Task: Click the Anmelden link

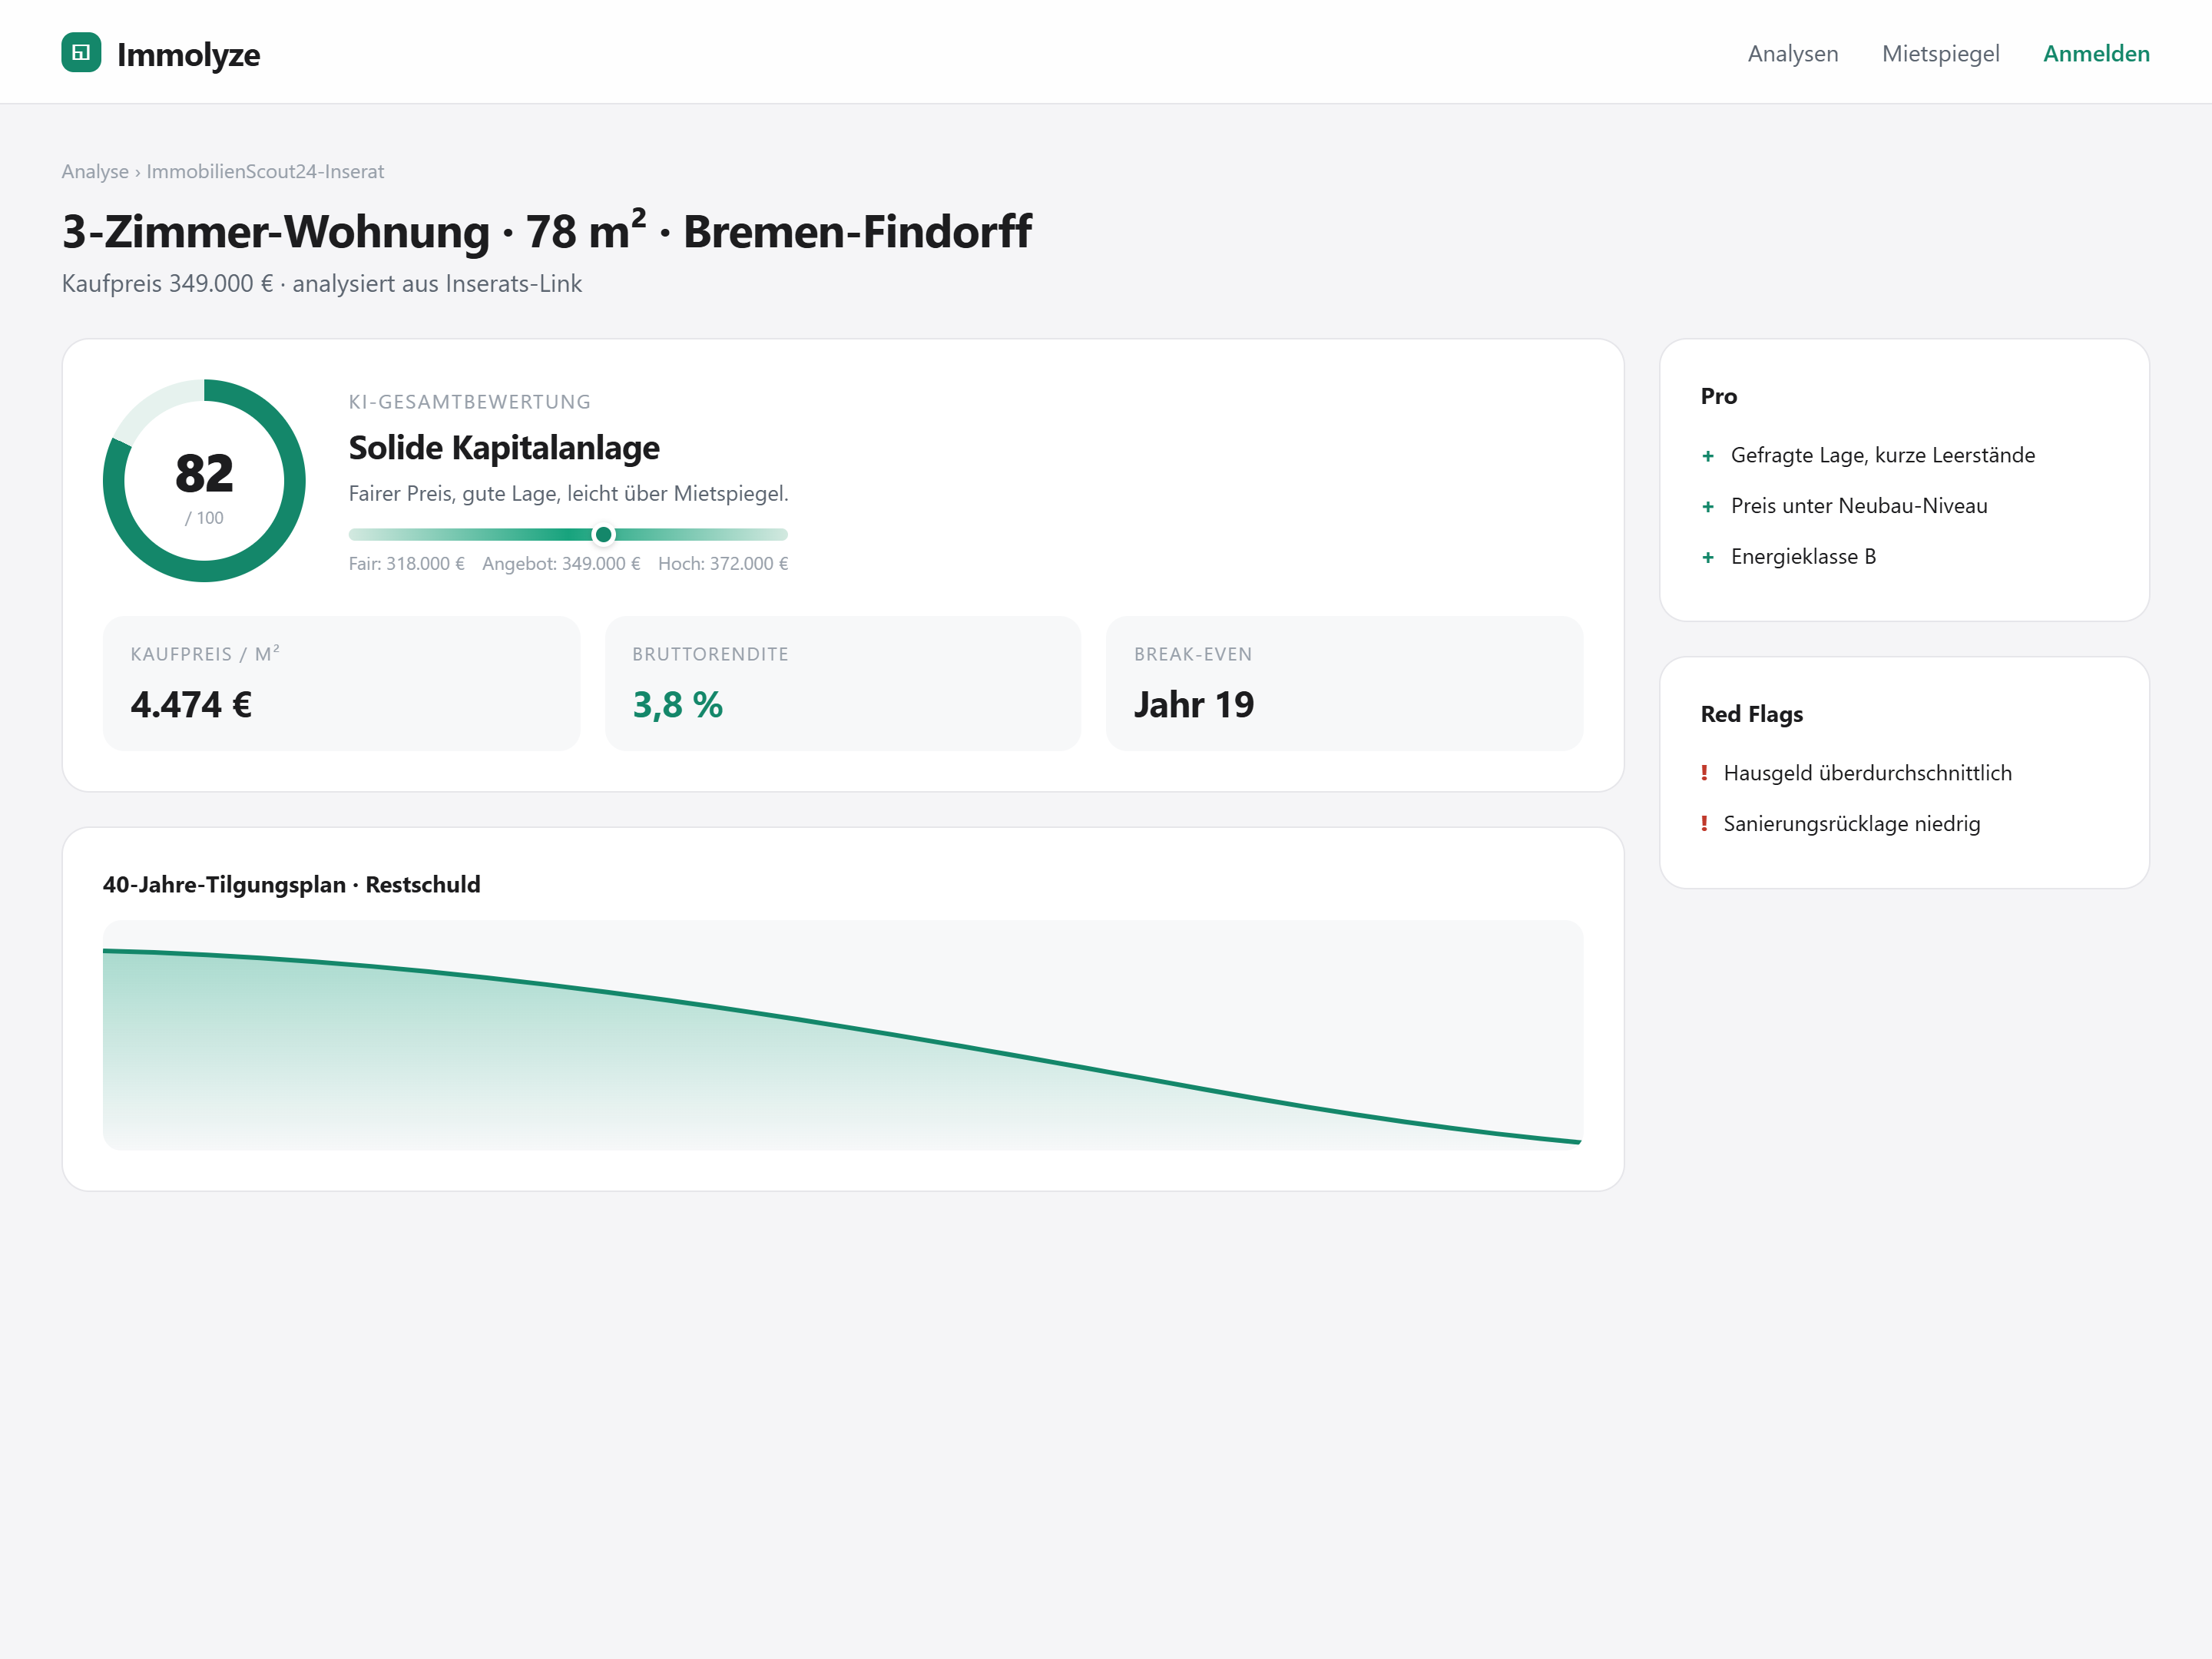Action: click(2096, 53)
